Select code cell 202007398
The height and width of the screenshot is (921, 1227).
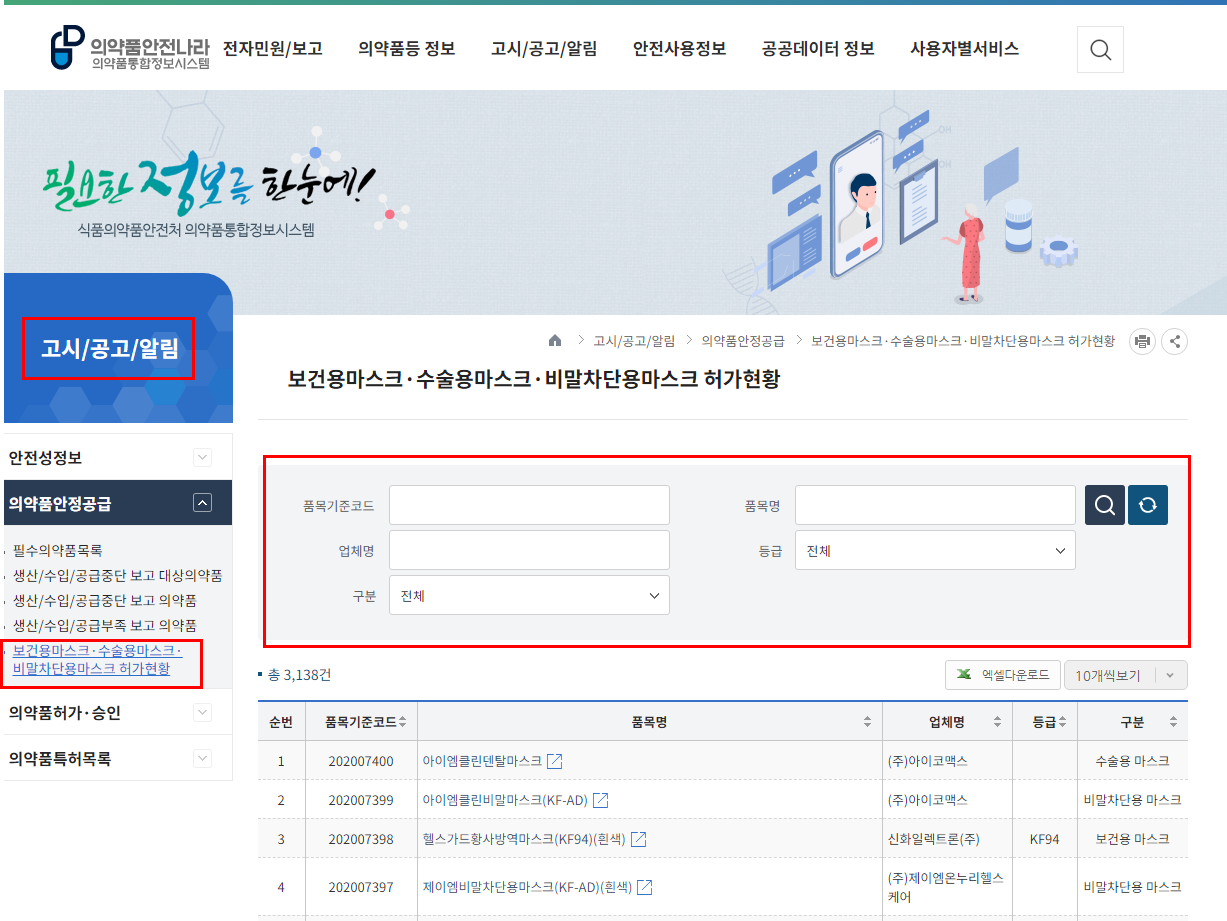tap(361, 839)
